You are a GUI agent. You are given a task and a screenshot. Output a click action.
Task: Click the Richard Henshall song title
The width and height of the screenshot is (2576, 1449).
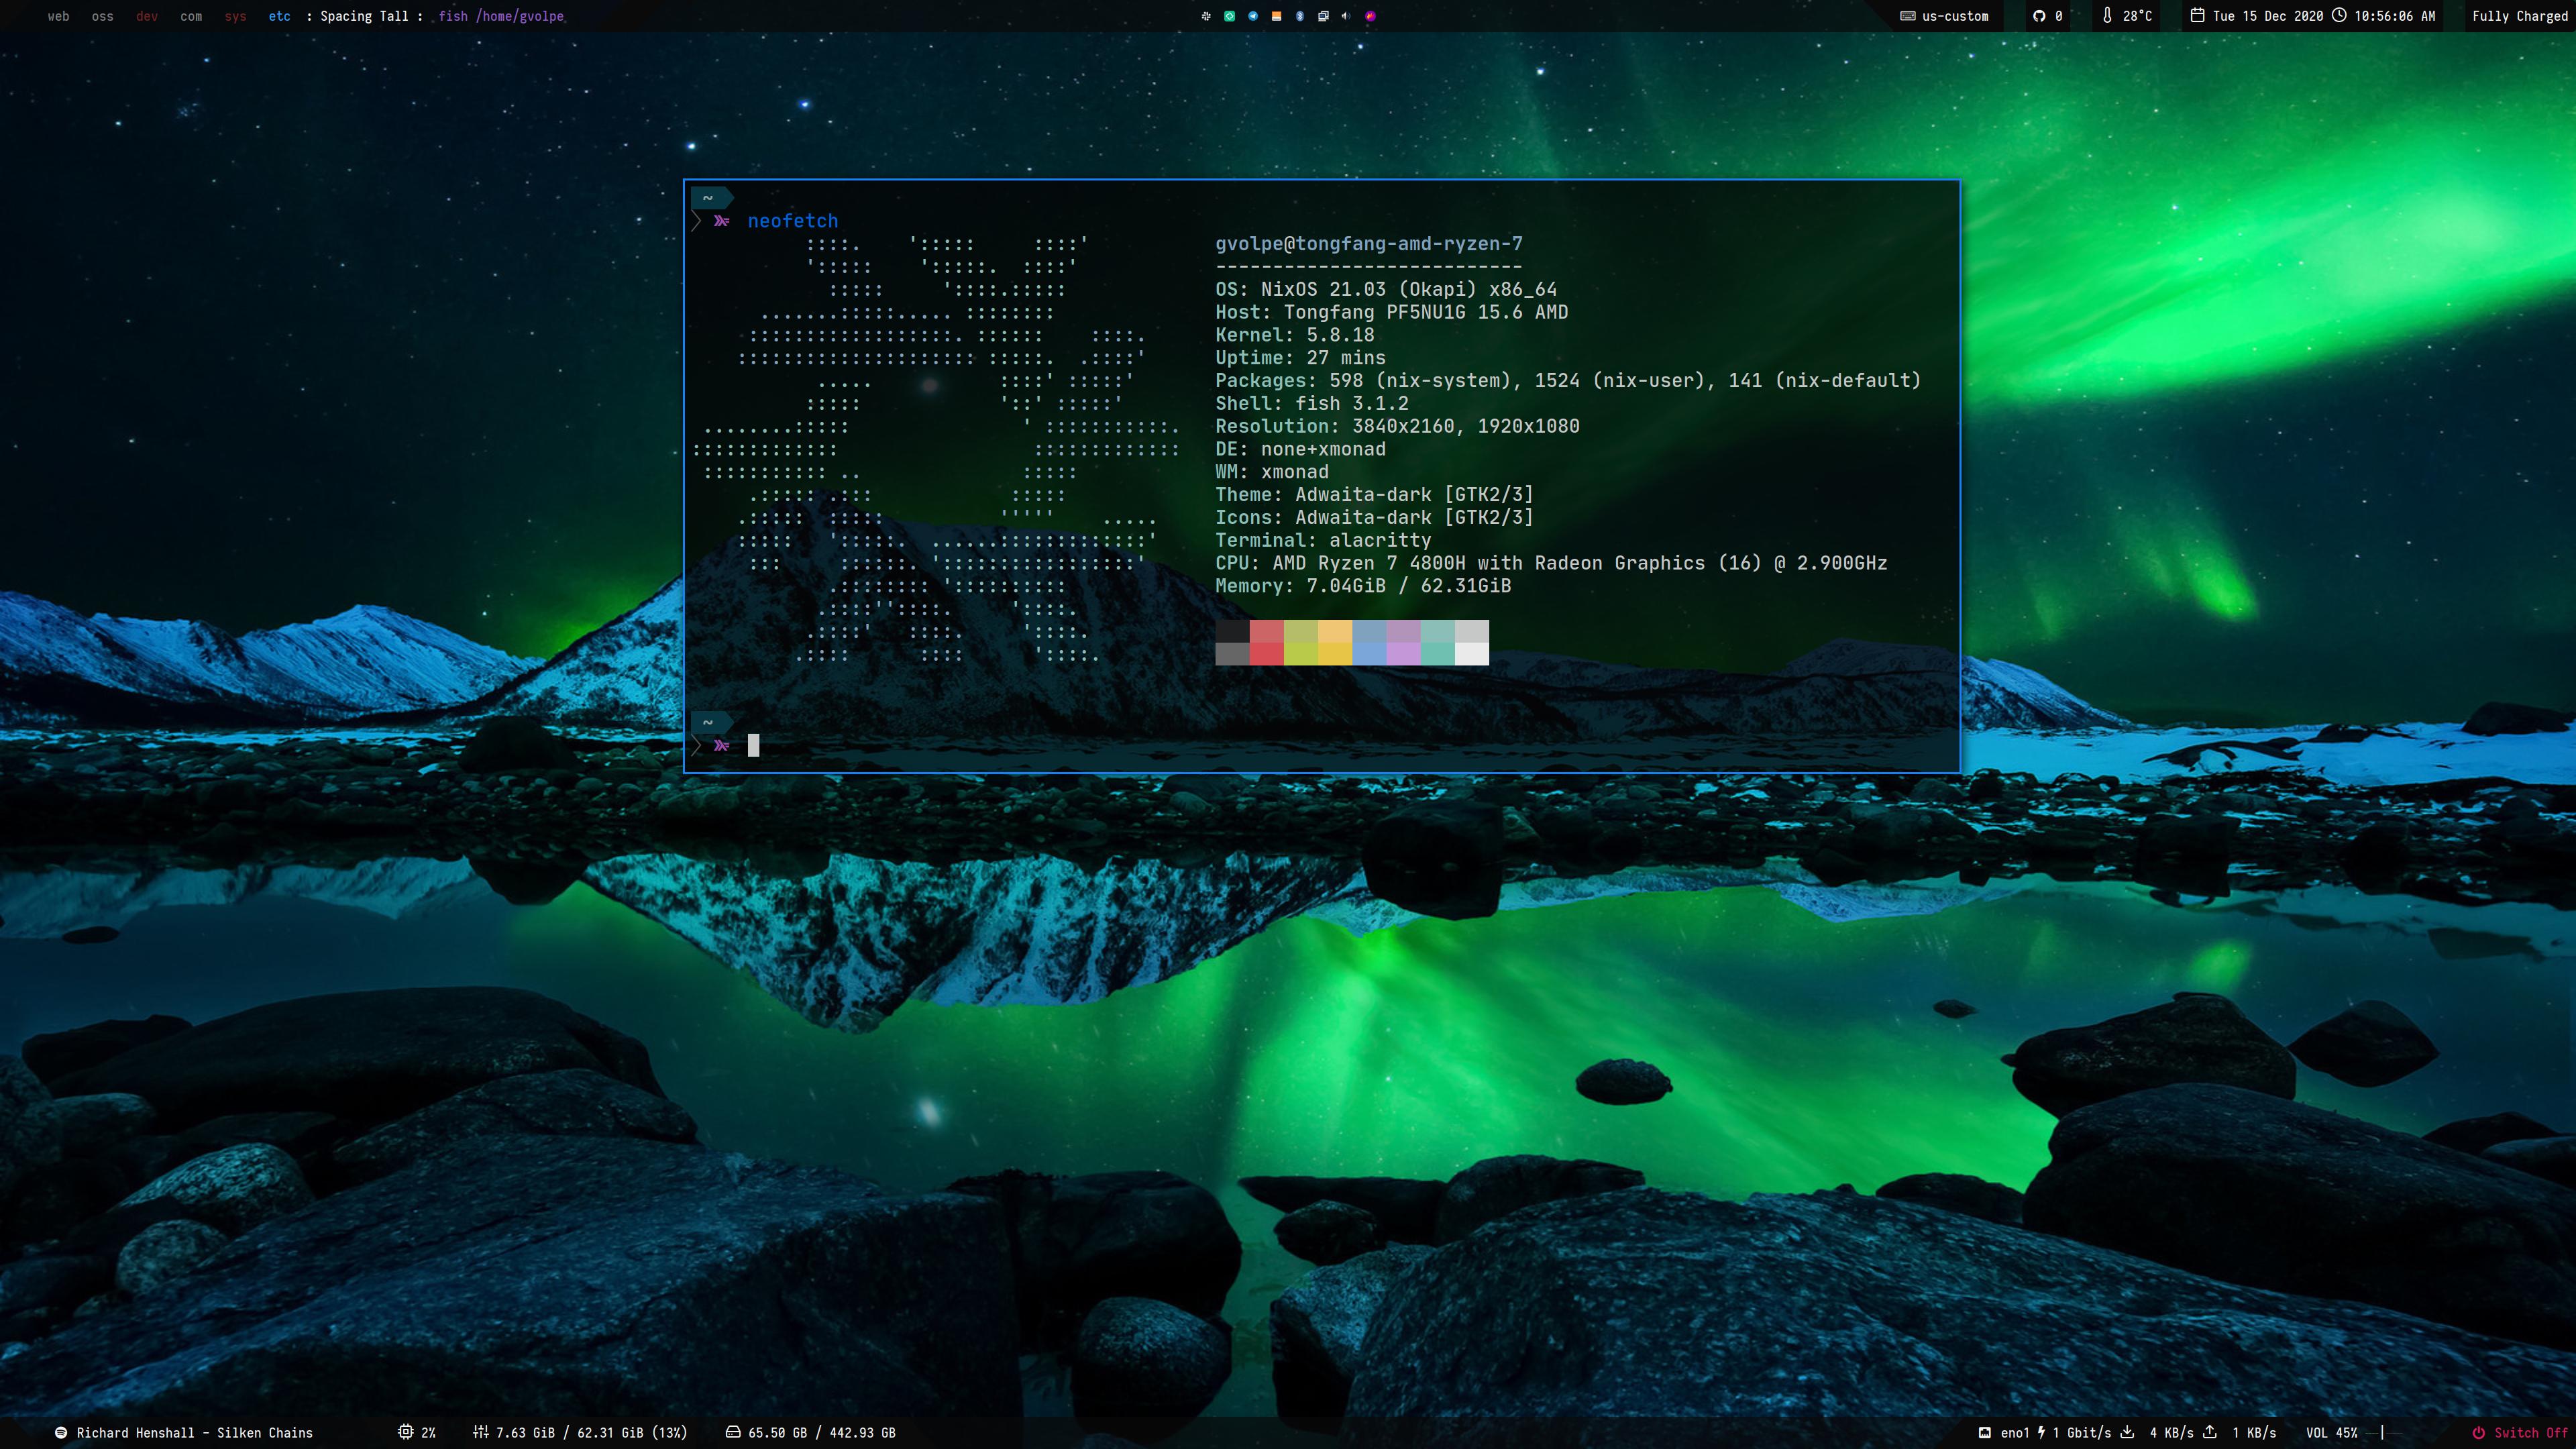(194, 1432)
